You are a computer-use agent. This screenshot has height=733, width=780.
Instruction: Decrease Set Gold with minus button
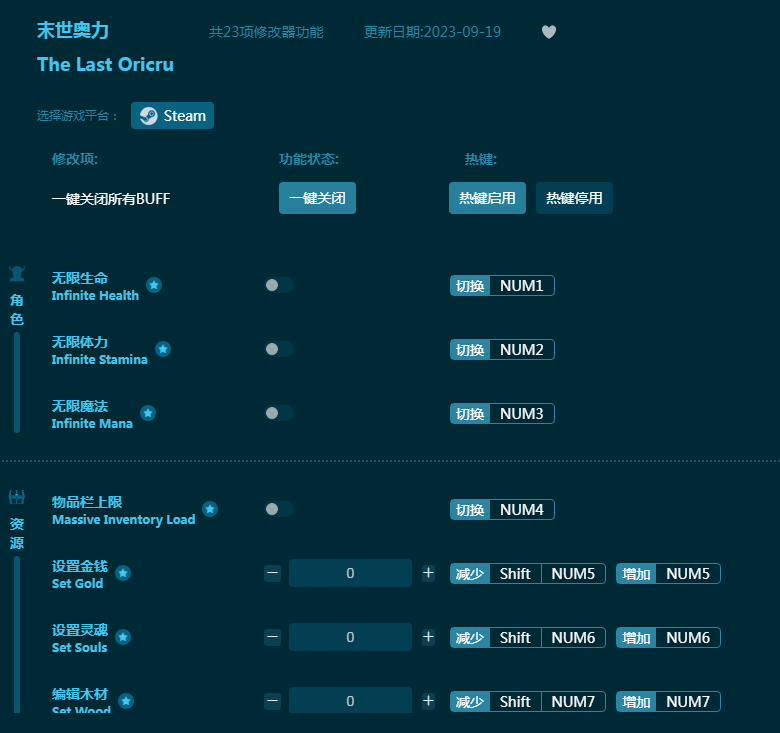pyautogui.click(x=273, y=573)
